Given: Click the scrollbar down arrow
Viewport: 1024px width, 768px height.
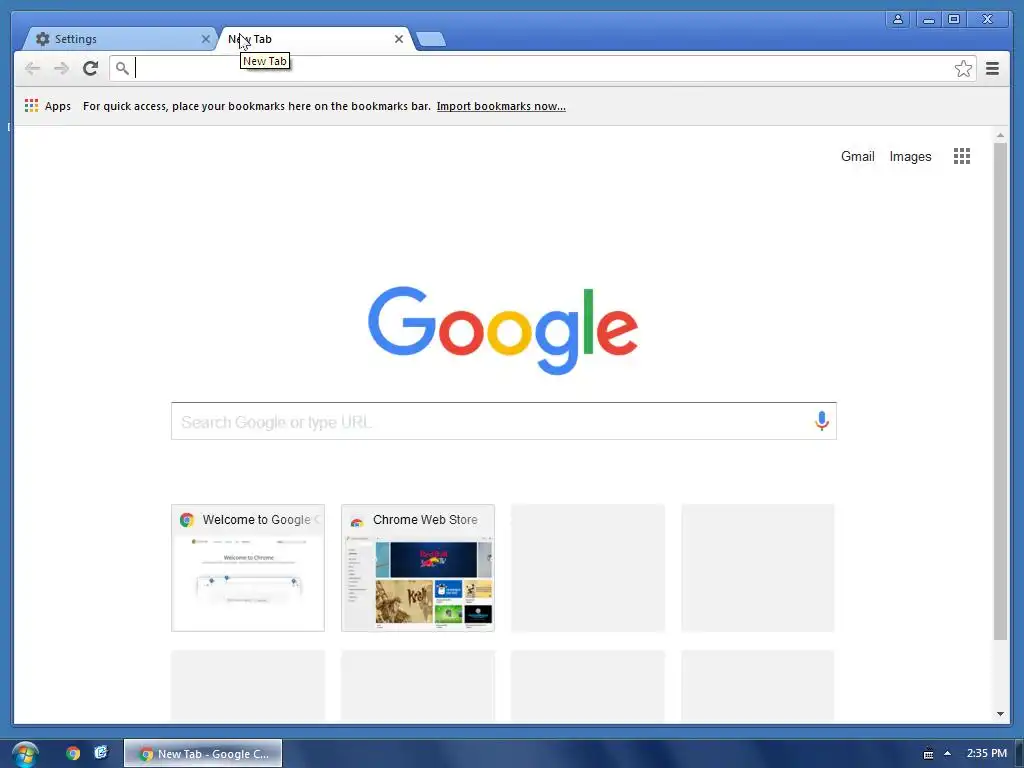Looking at the screenshot, I should (1000, 714).
